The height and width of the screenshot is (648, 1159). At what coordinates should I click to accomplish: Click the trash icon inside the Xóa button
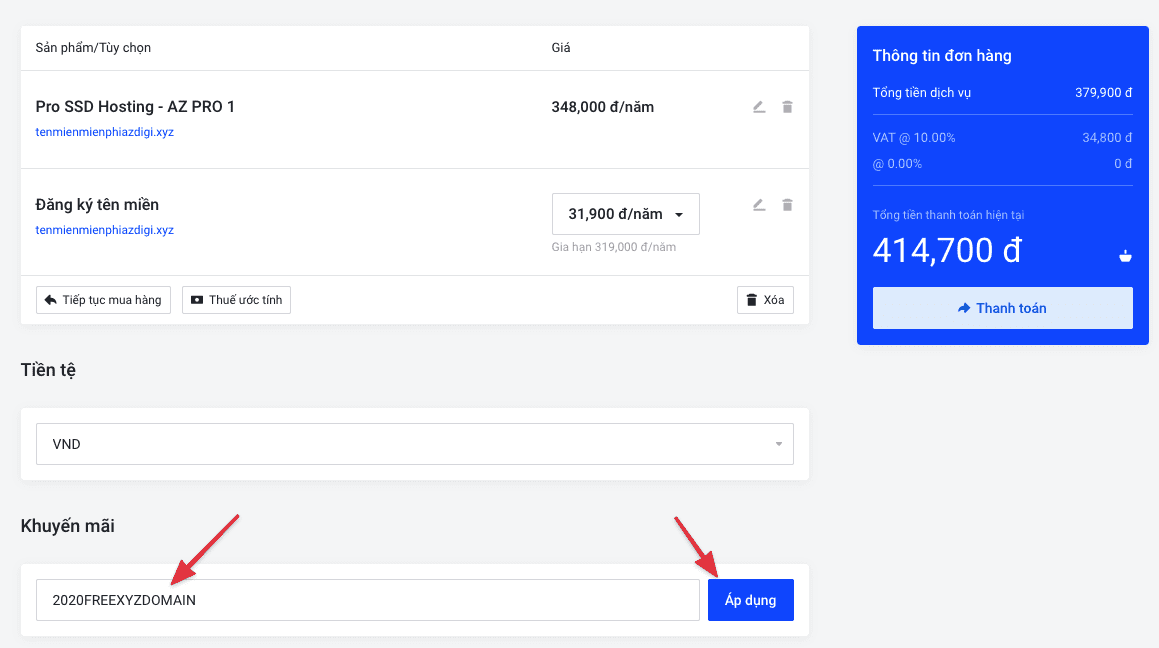point(751,300)
